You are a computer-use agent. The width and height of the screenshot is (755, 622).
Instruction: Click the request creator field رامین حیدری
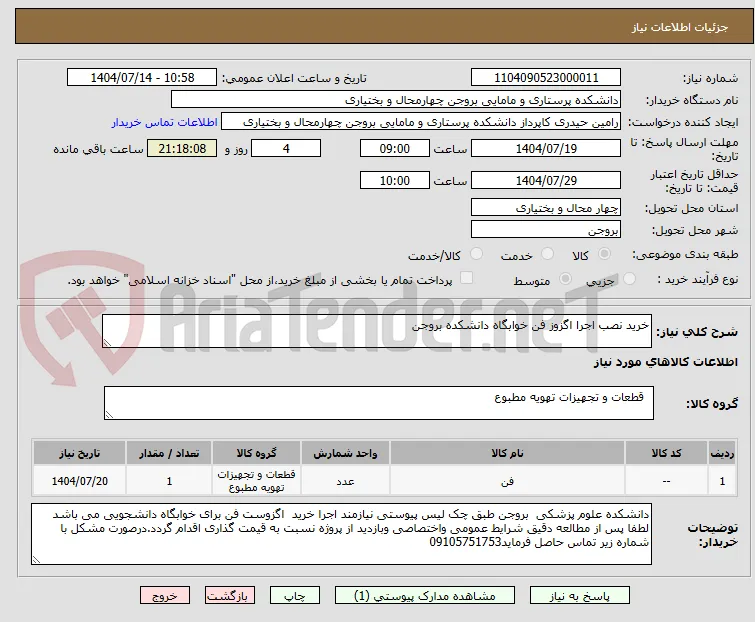pyautogui.click(x=421, y=122)
